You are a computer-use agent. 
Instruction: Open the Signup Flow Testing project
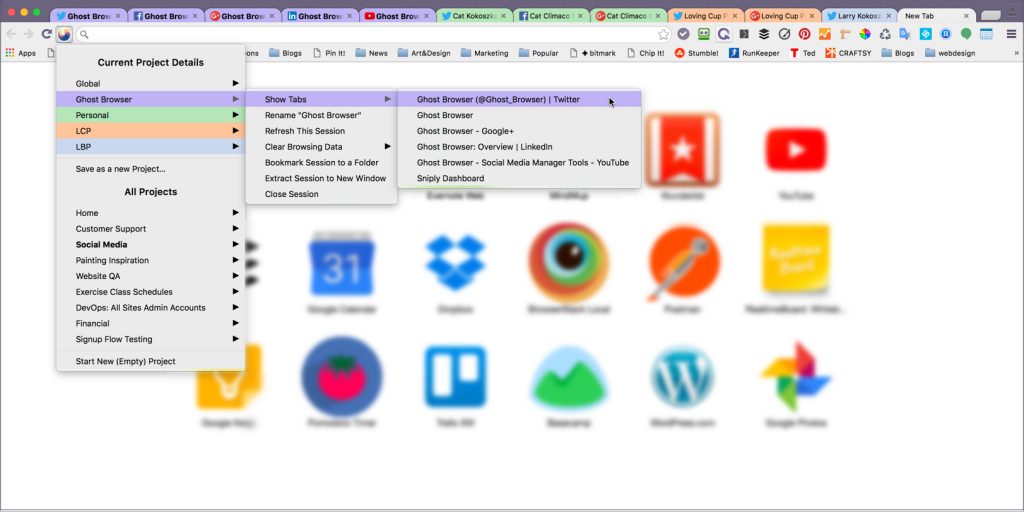click(x=151, y=339)
